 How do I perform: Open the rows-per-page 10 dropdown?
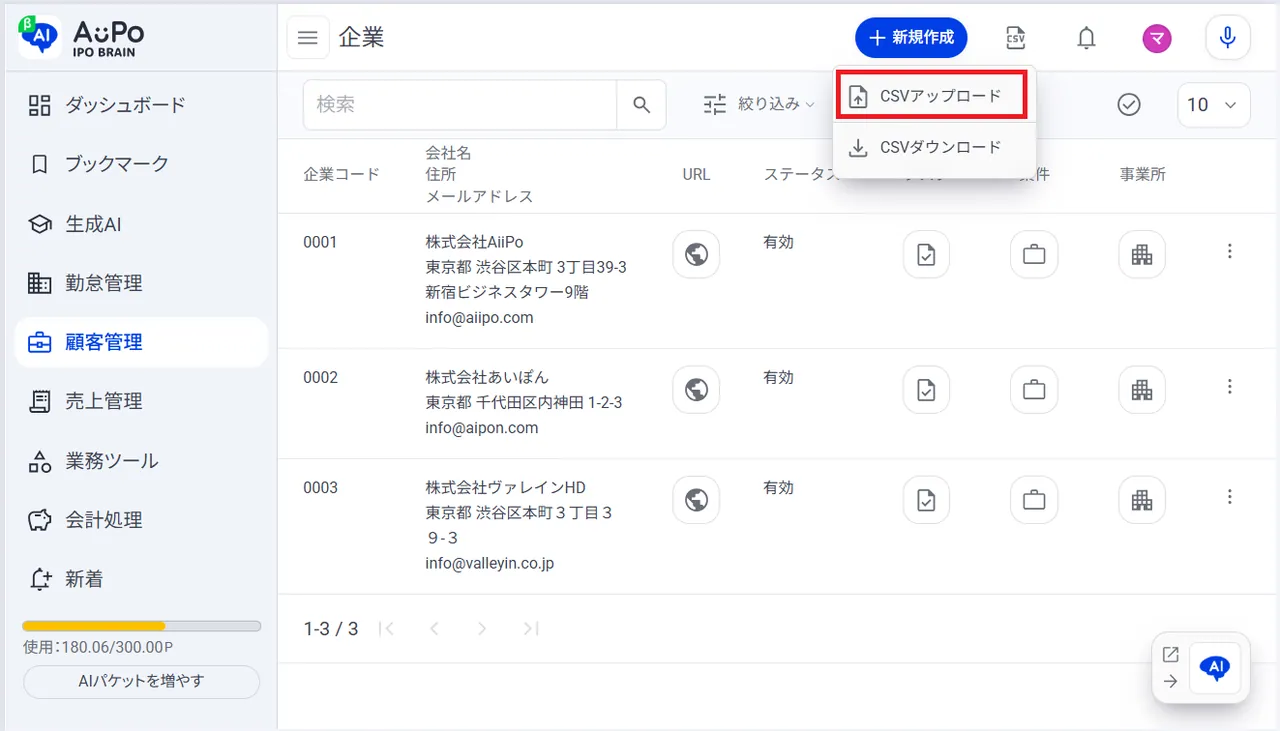coord(1214,105)
